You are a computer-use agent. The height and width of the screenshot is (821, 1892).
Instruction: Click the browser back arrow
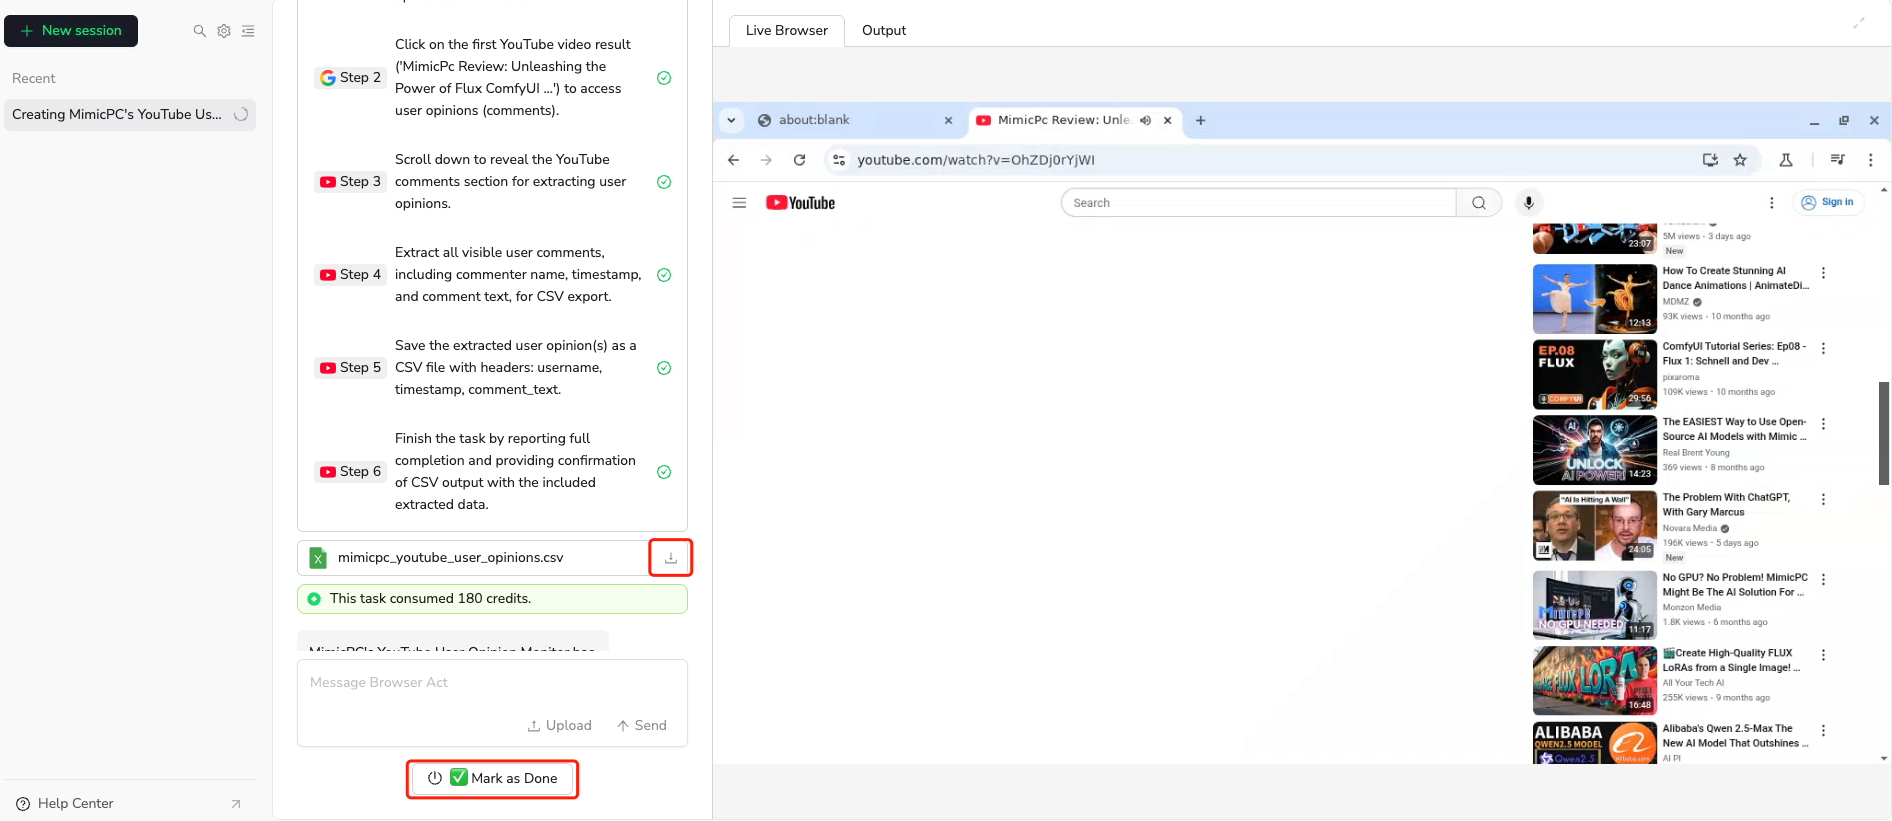[x=734, y=160]
